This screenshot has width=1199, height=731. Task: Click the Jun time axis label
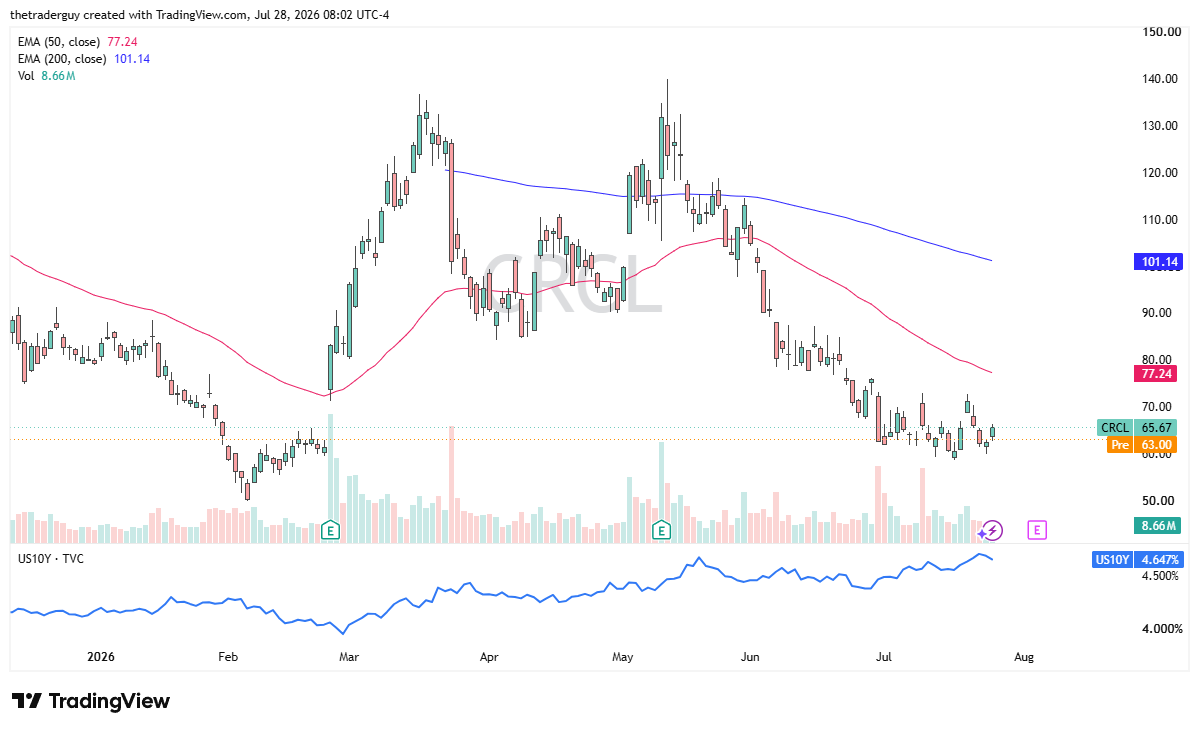(750, 657)
